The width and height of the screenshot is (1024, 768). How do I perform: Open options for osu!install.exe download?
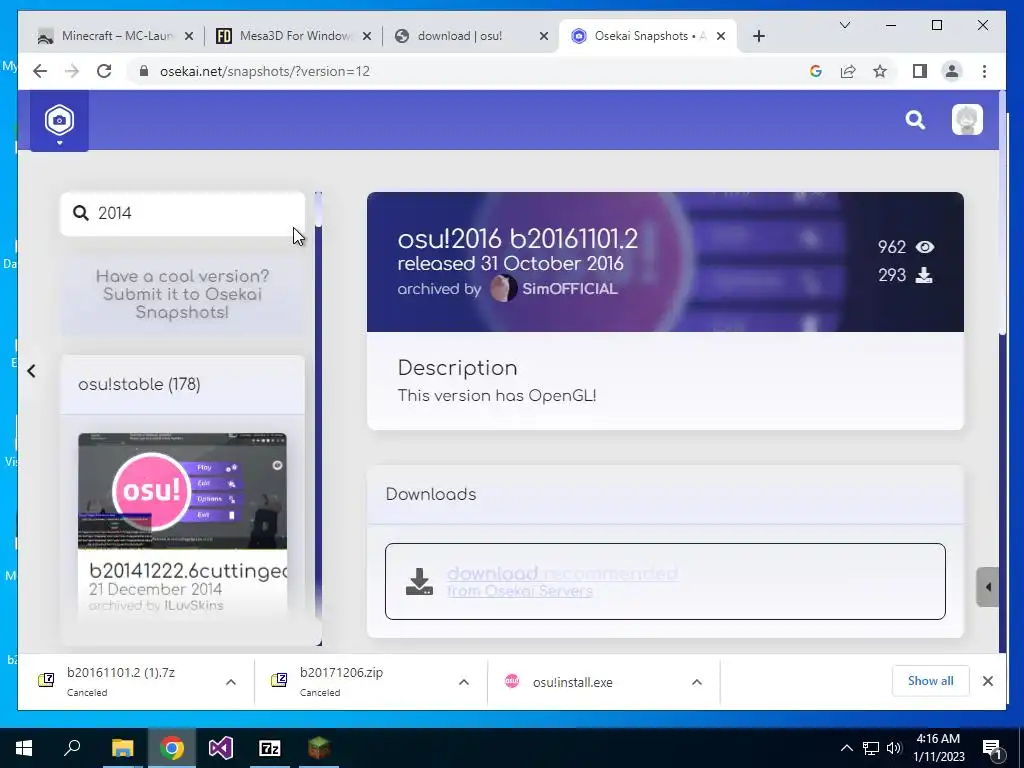coord(697,682)
